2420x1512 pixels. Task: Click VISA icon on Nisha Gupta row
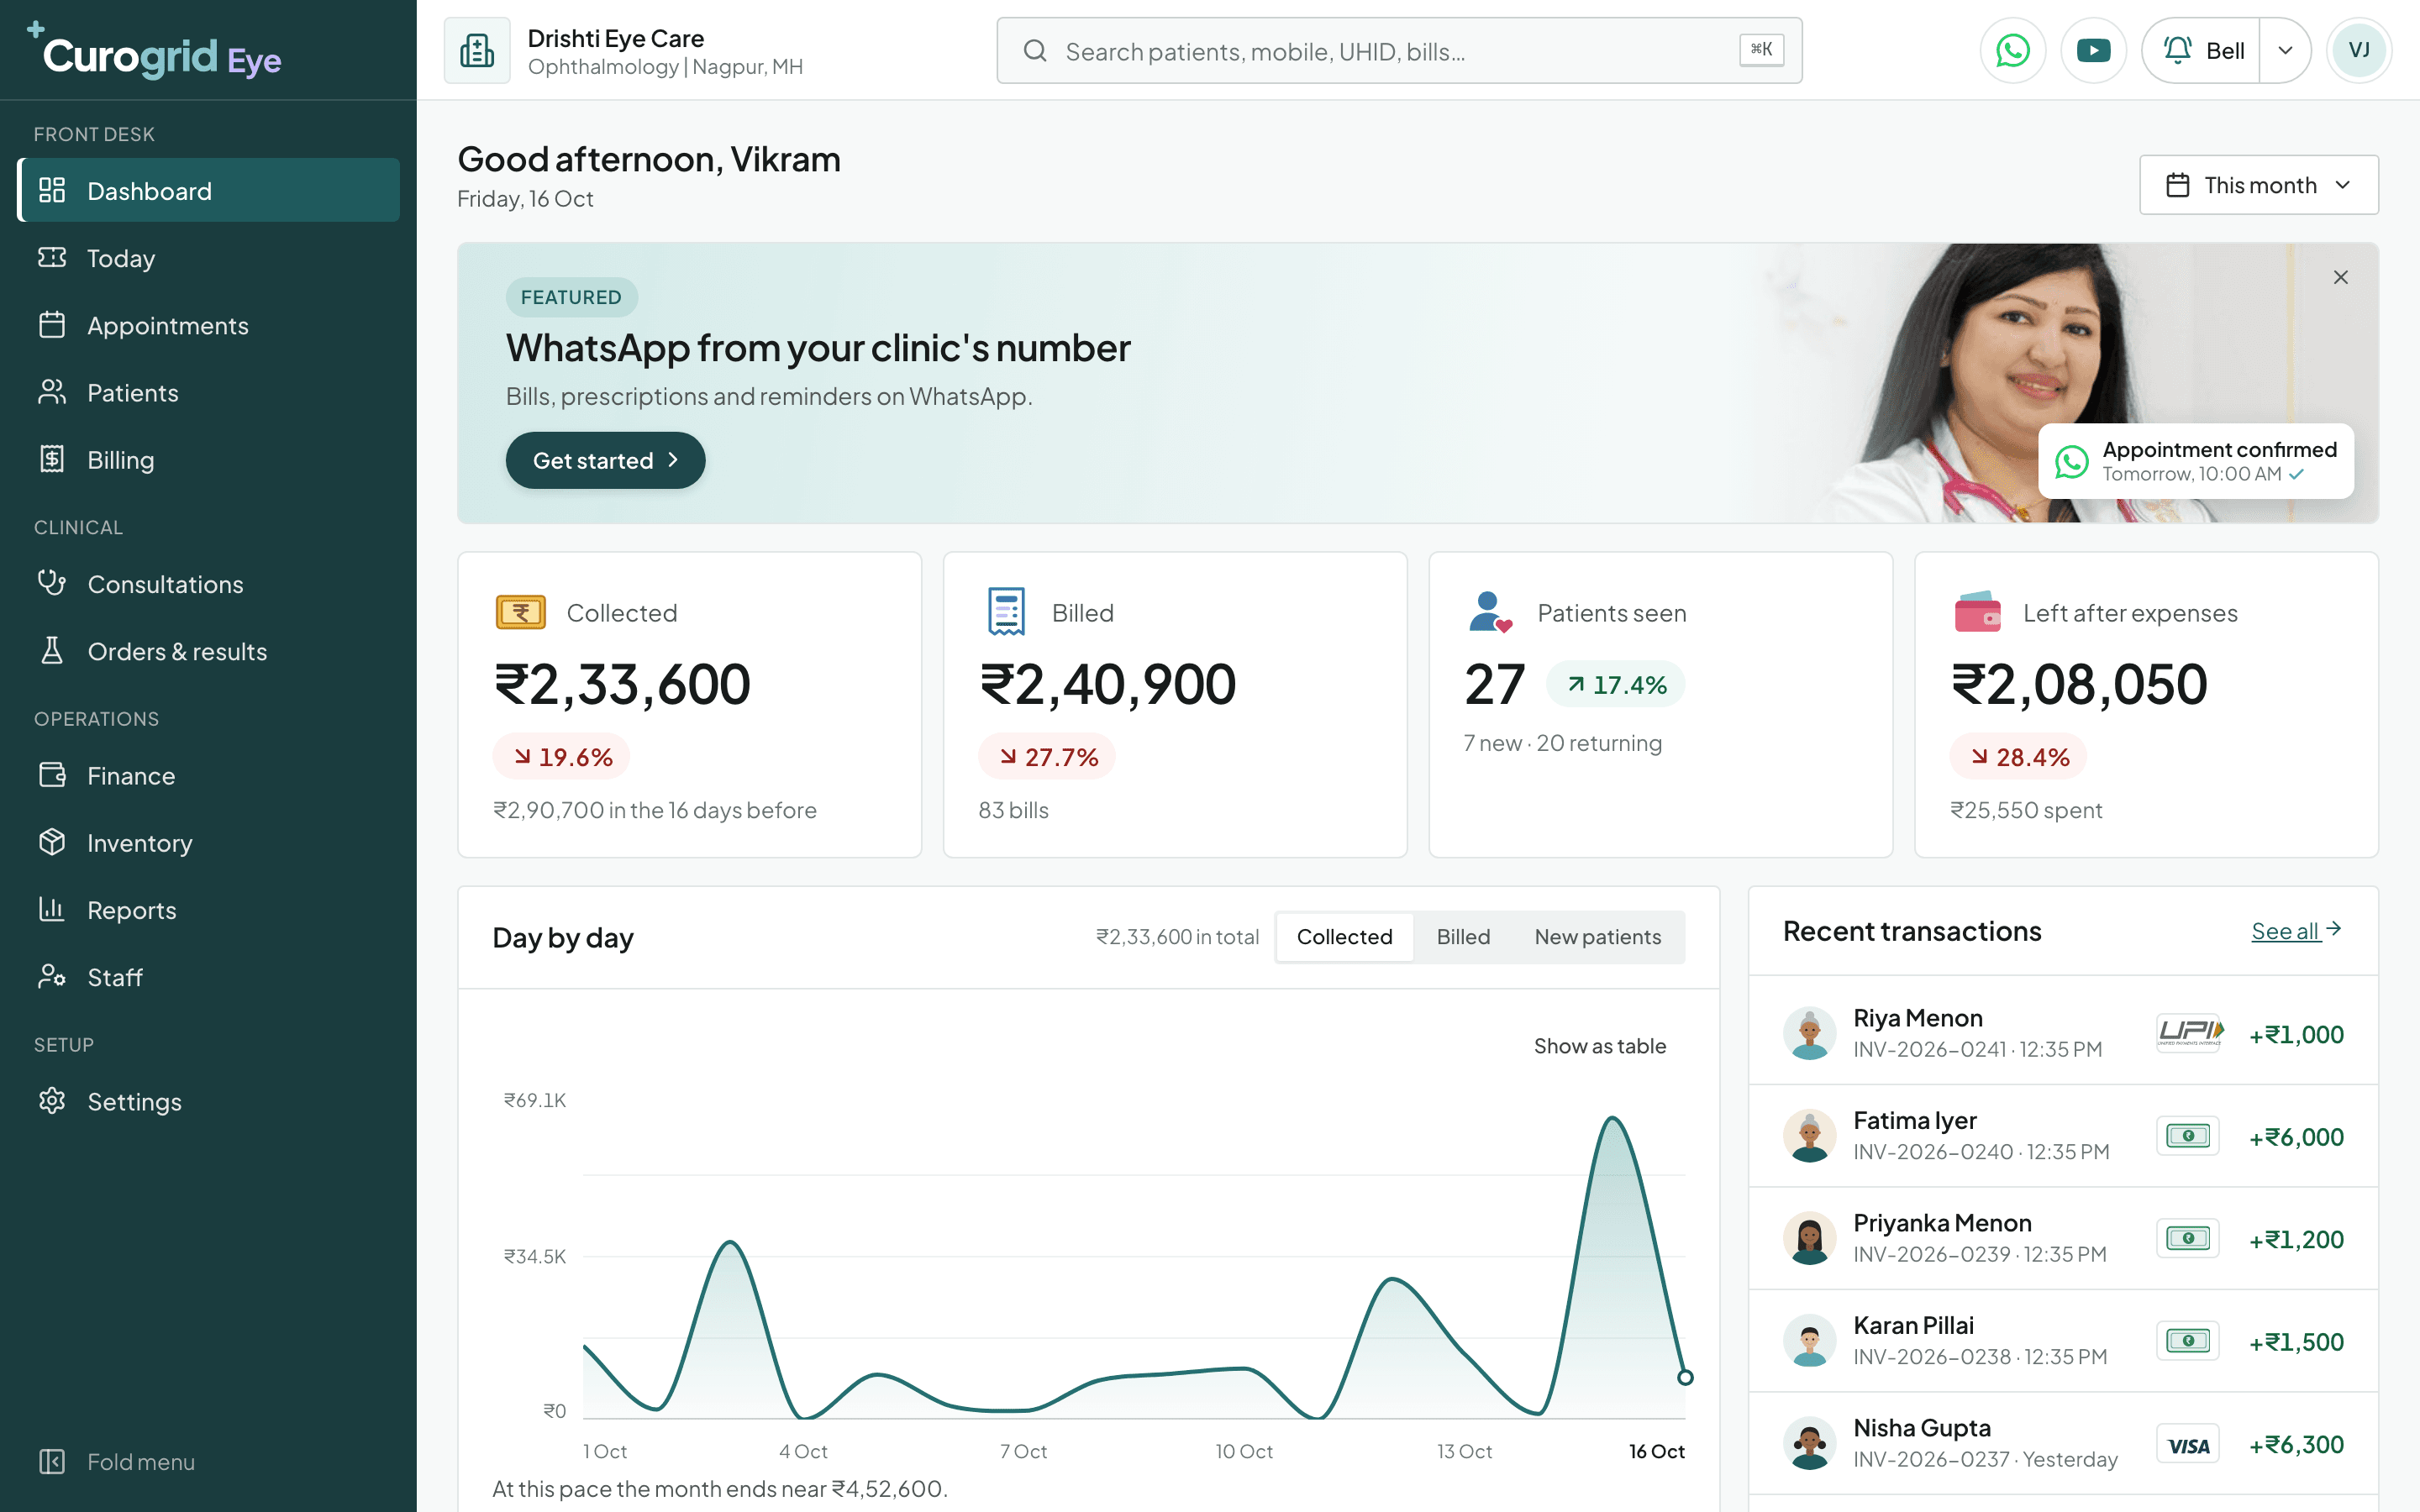click(2188, 1444)
